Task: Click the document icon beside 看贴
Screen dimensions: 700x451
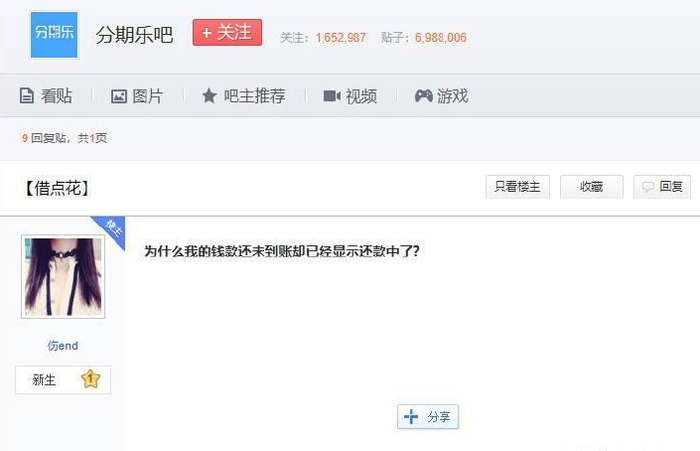Action: click(27, 96)
